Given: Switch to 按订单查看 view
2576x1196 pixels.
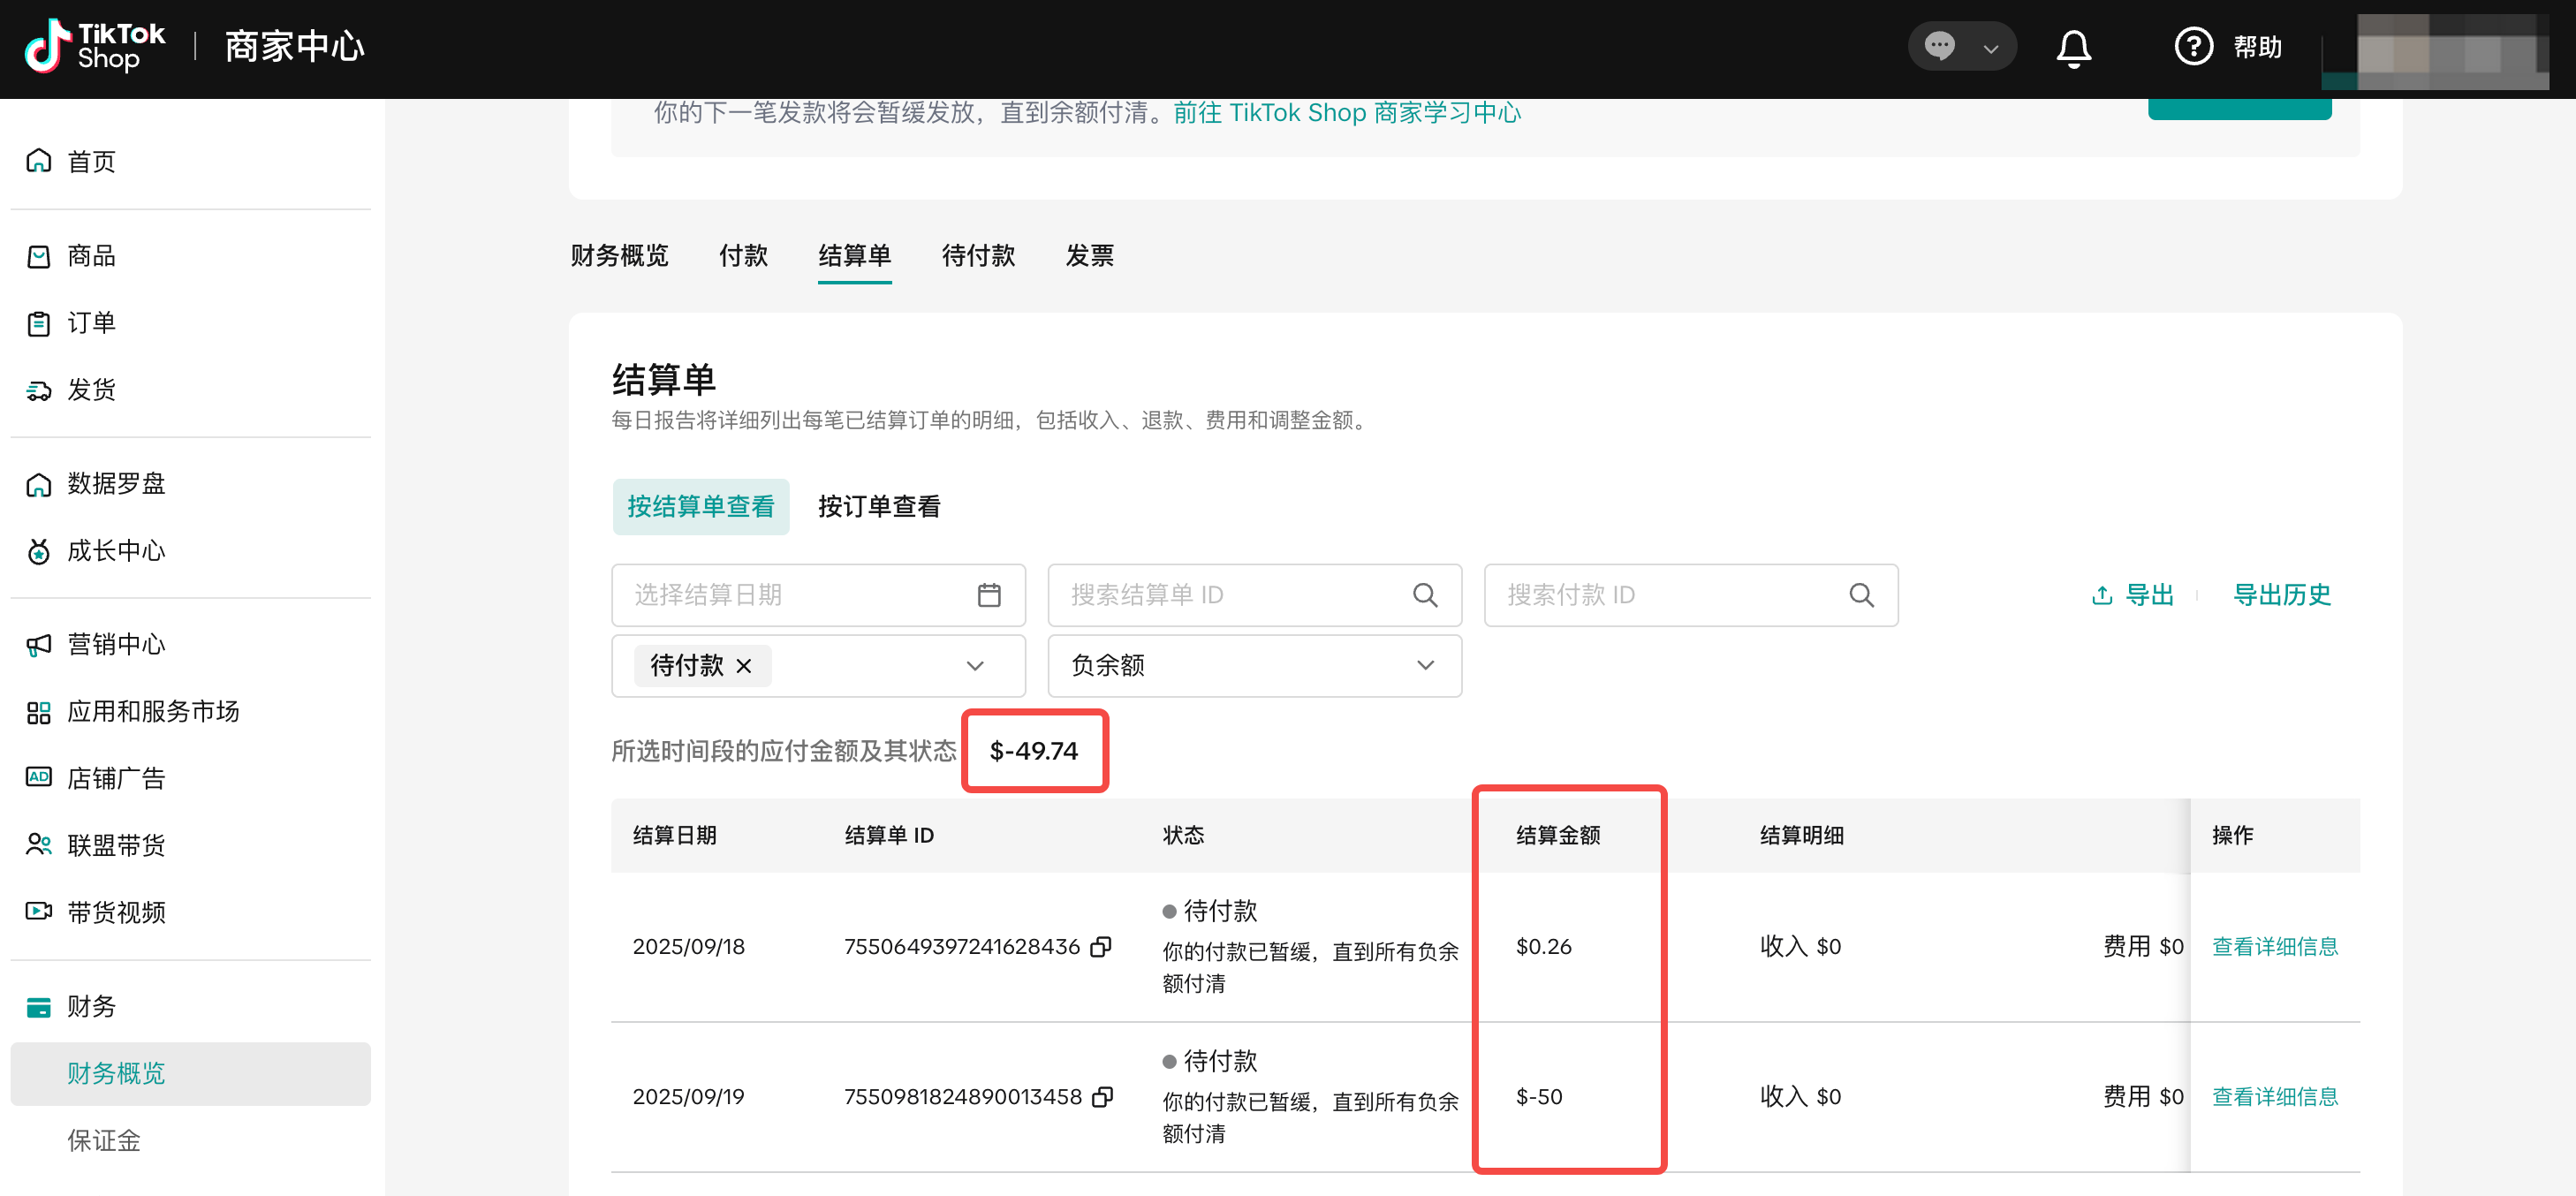Looking at the screenshot, I should tap(878, 506).
